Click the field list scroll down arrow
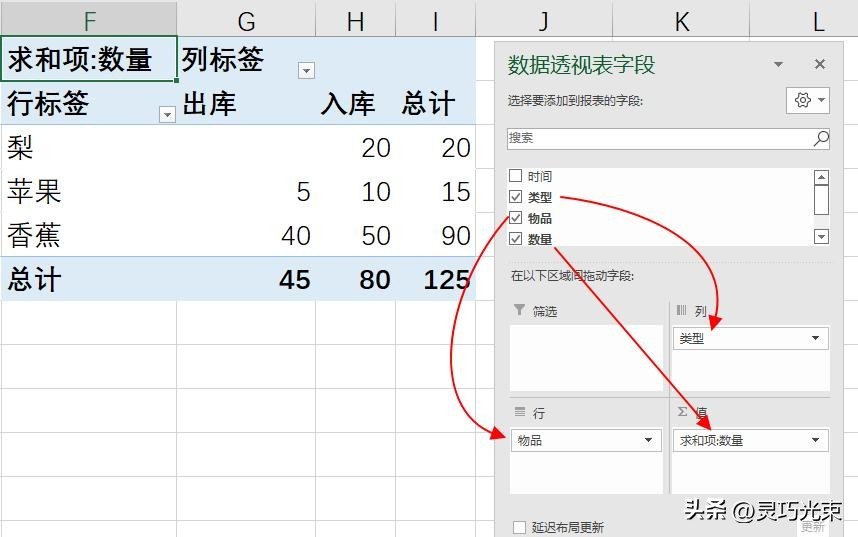 (x=821, y=236)
